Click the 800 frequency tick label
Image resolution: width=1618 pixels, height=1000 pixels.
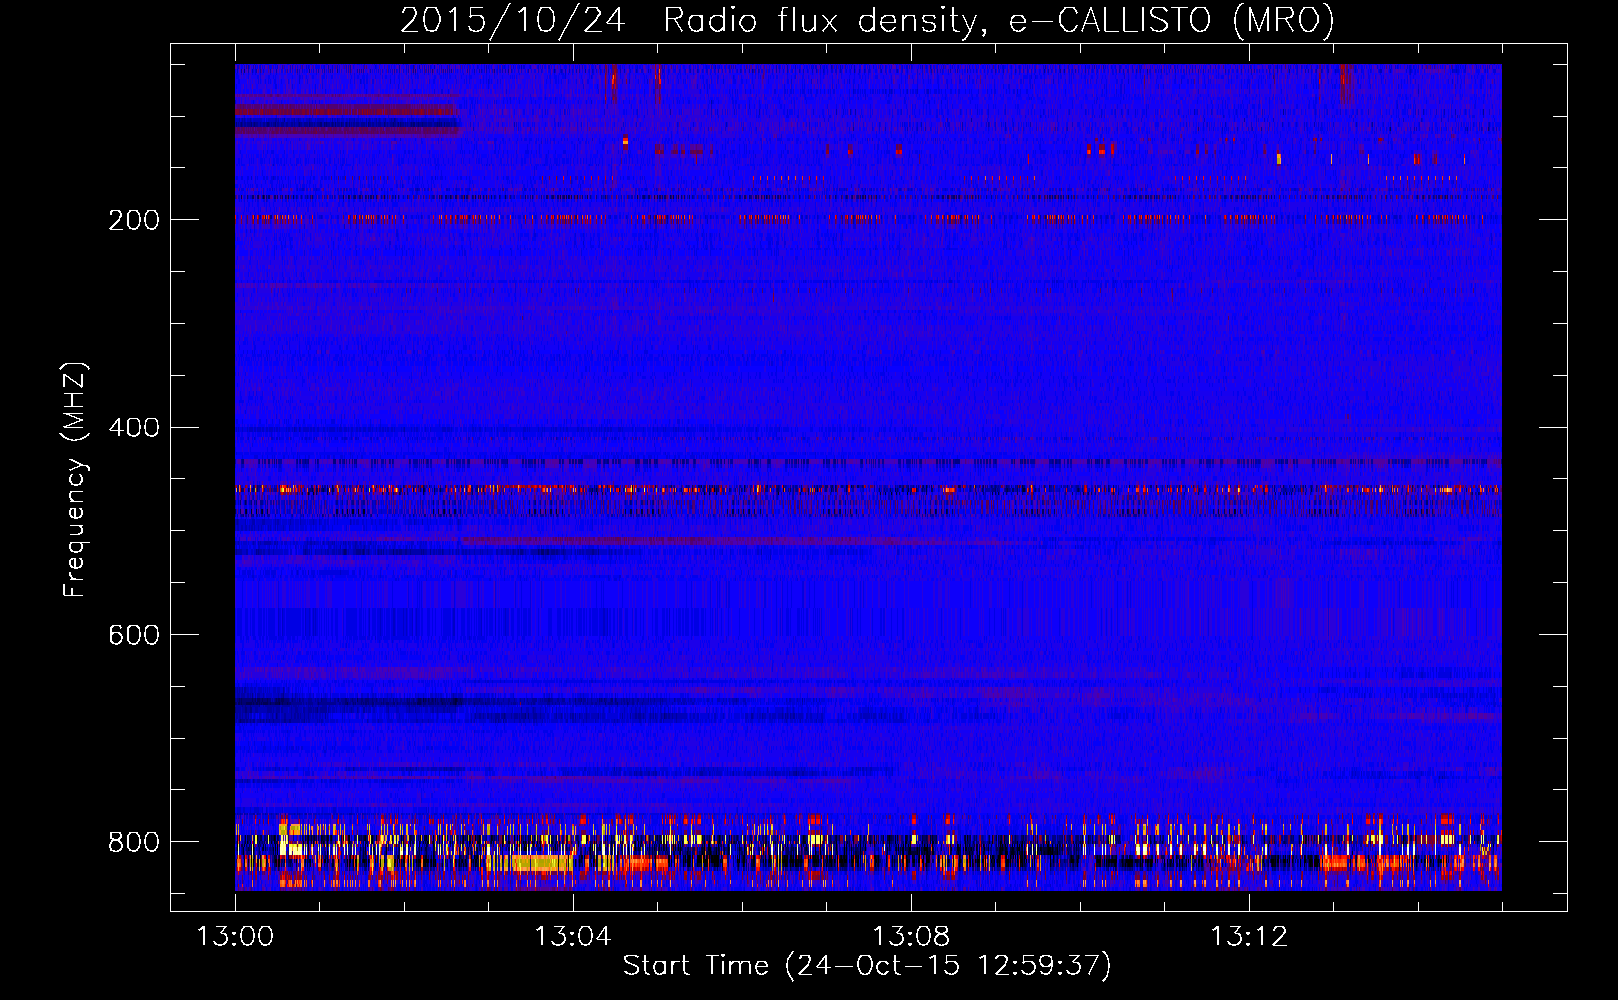(134, 842)
